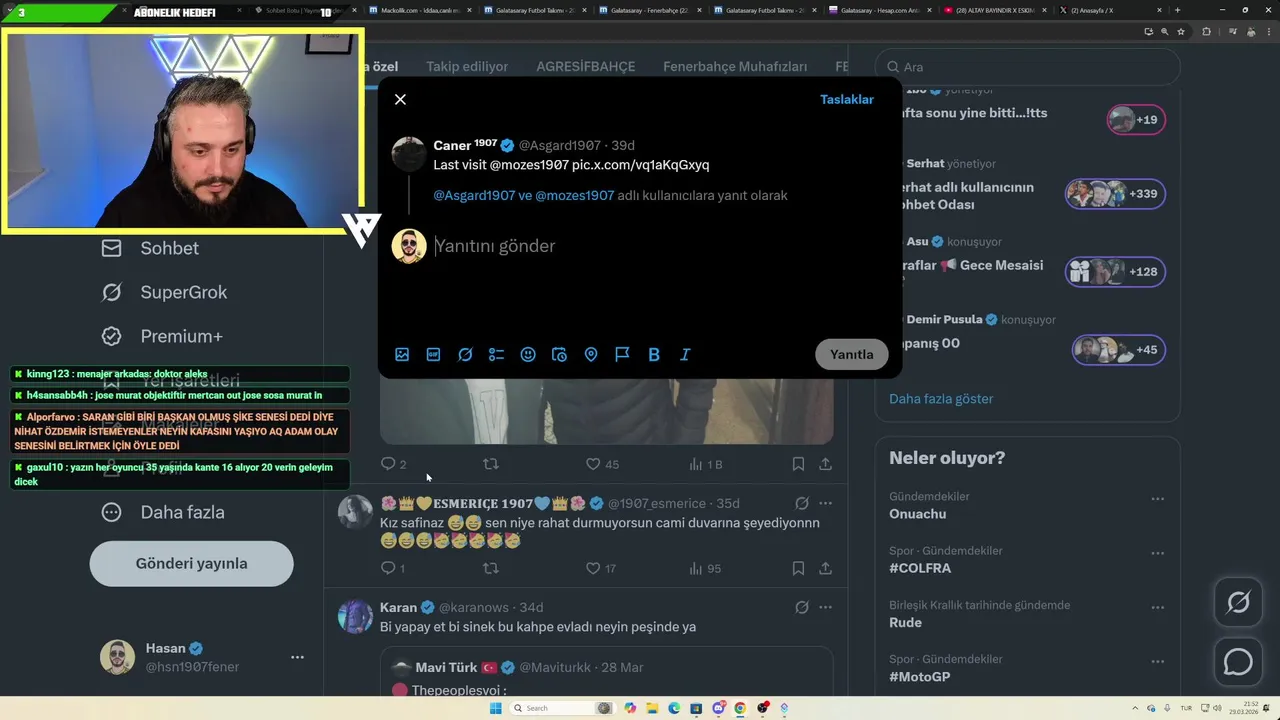Join Serhat's chat room with +339
This screenshot has width=1280, height=720.
tap(1115, 194)
